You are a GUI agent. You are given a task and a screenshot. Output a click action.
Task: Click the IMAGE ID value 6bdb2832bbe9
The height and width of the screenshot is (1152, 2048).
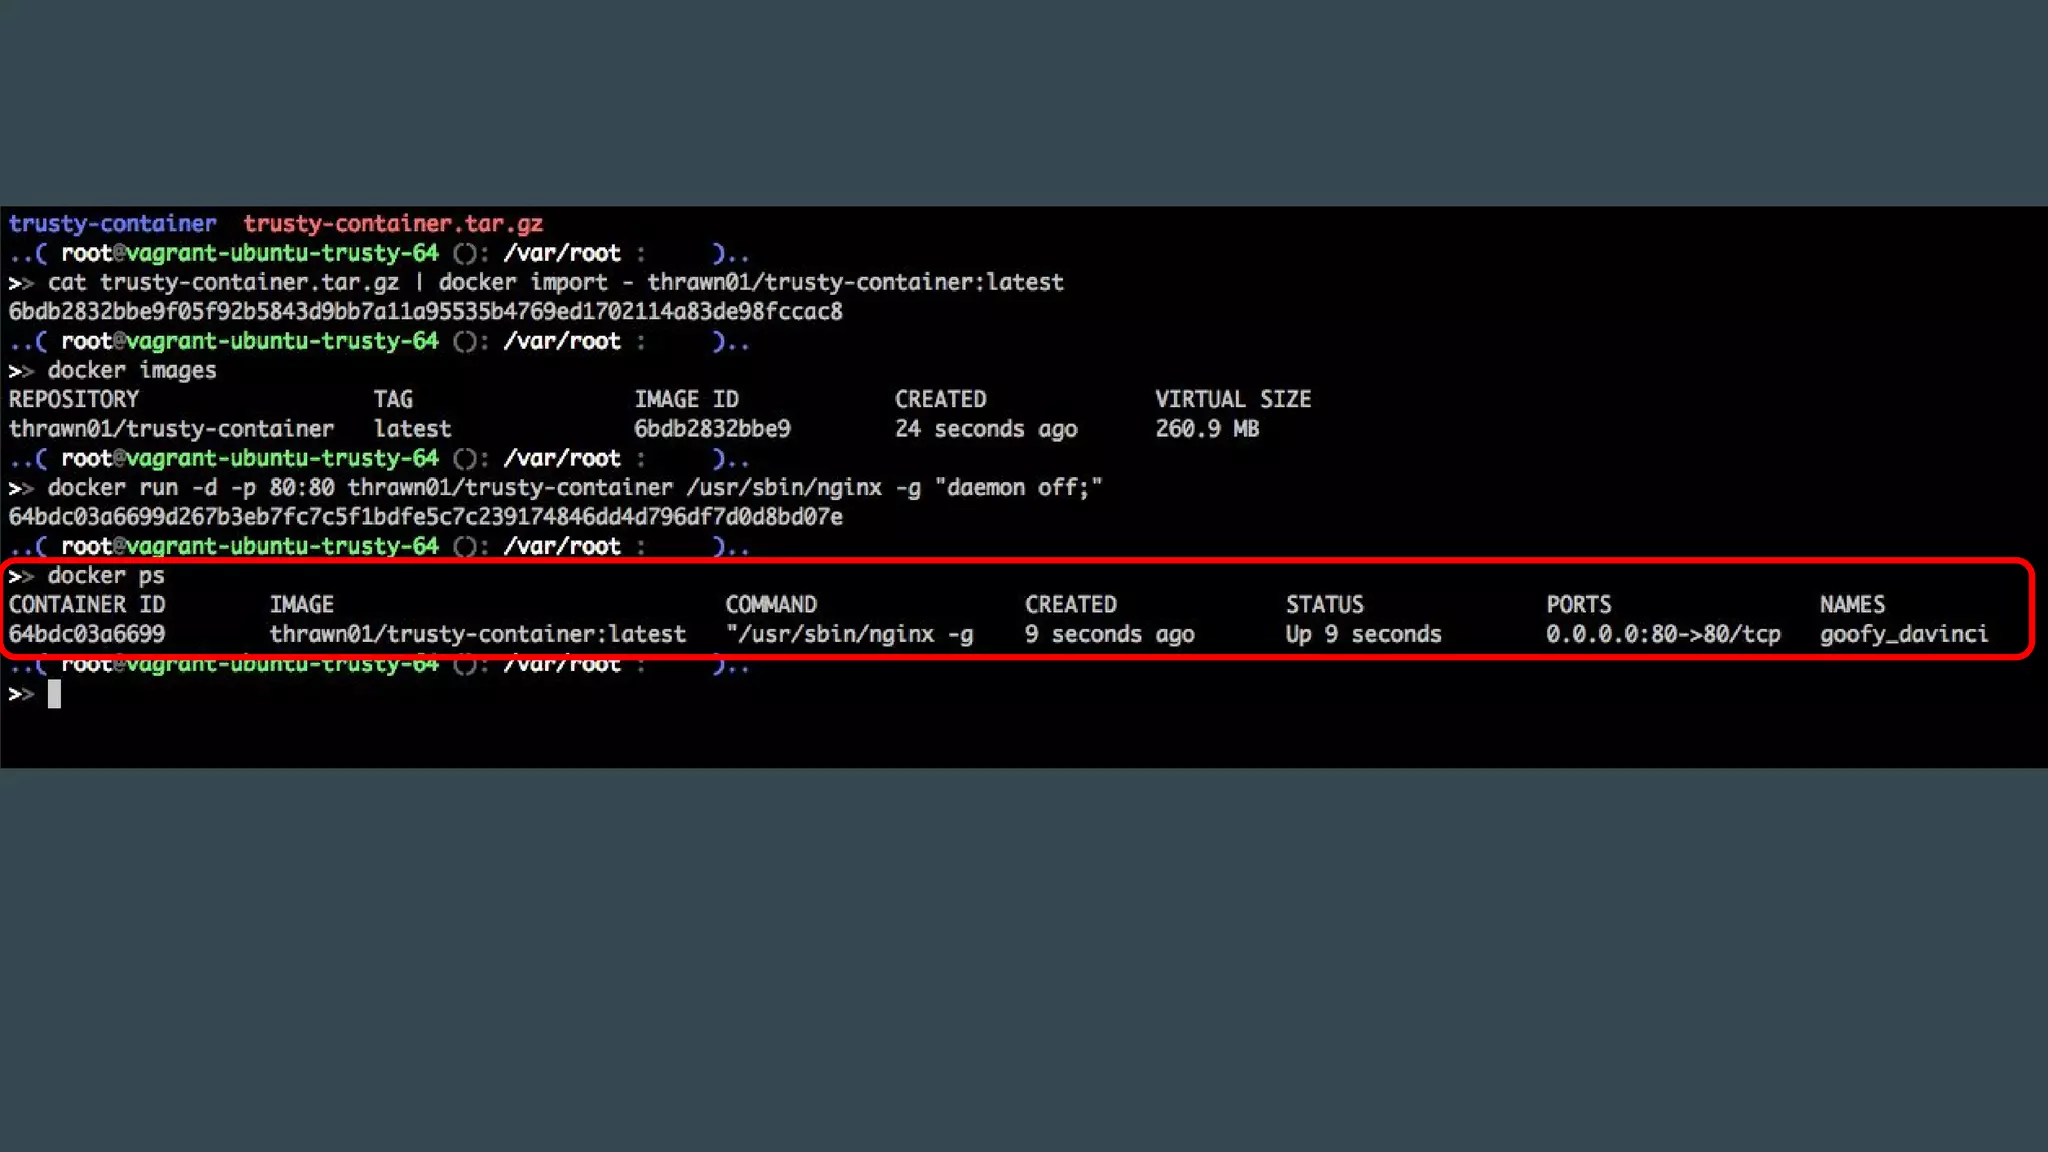click(x=712, y=429)
